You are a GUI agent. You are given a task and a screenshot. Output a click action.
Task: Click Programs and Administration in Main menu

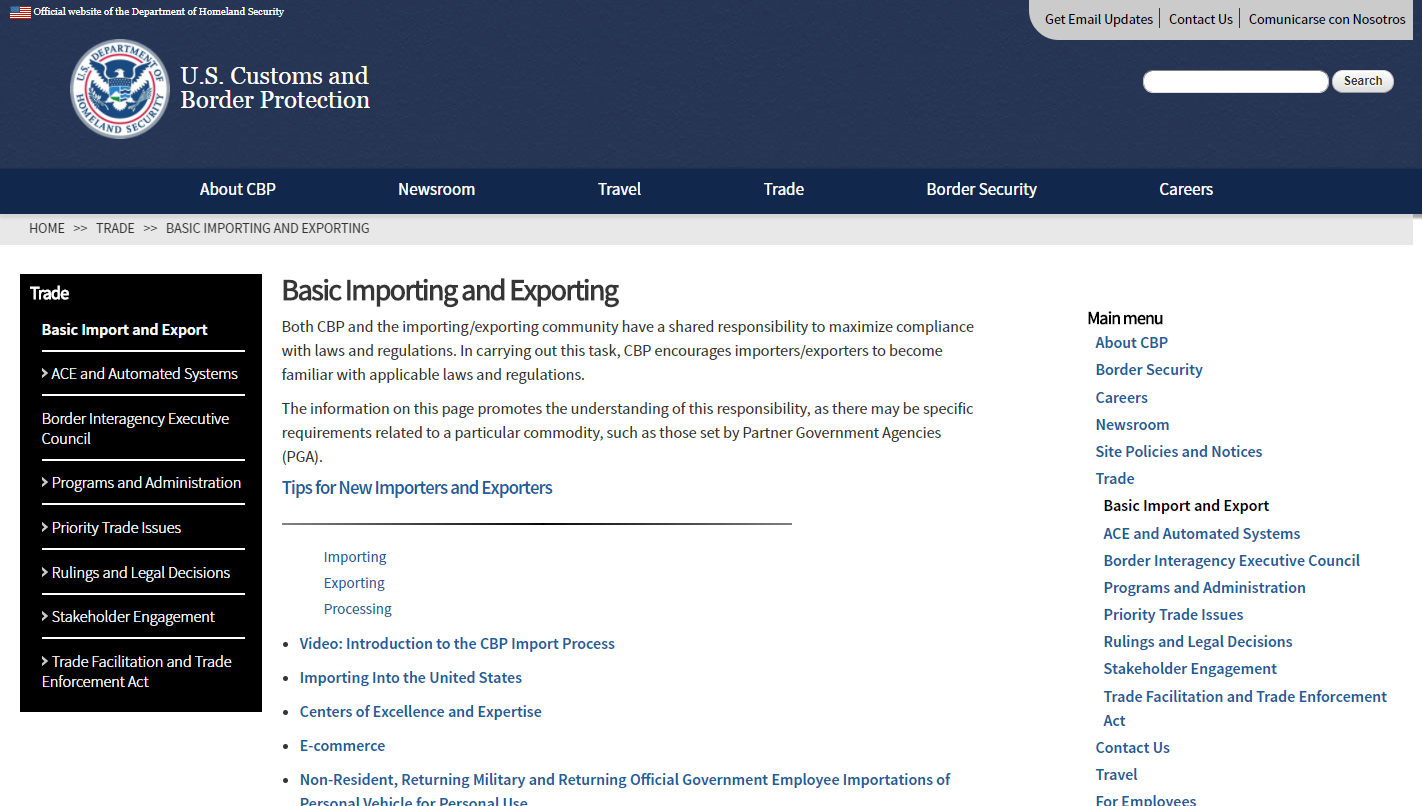click(x=1205, y=587)
